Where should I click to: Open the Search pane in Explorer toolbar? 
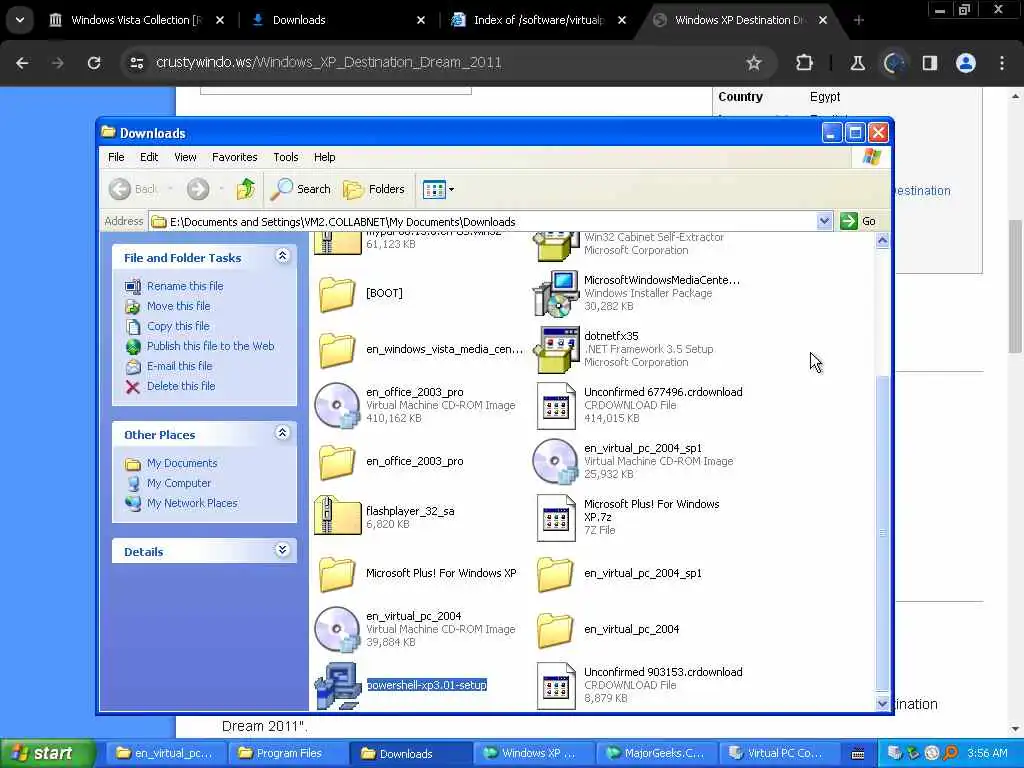301,189
